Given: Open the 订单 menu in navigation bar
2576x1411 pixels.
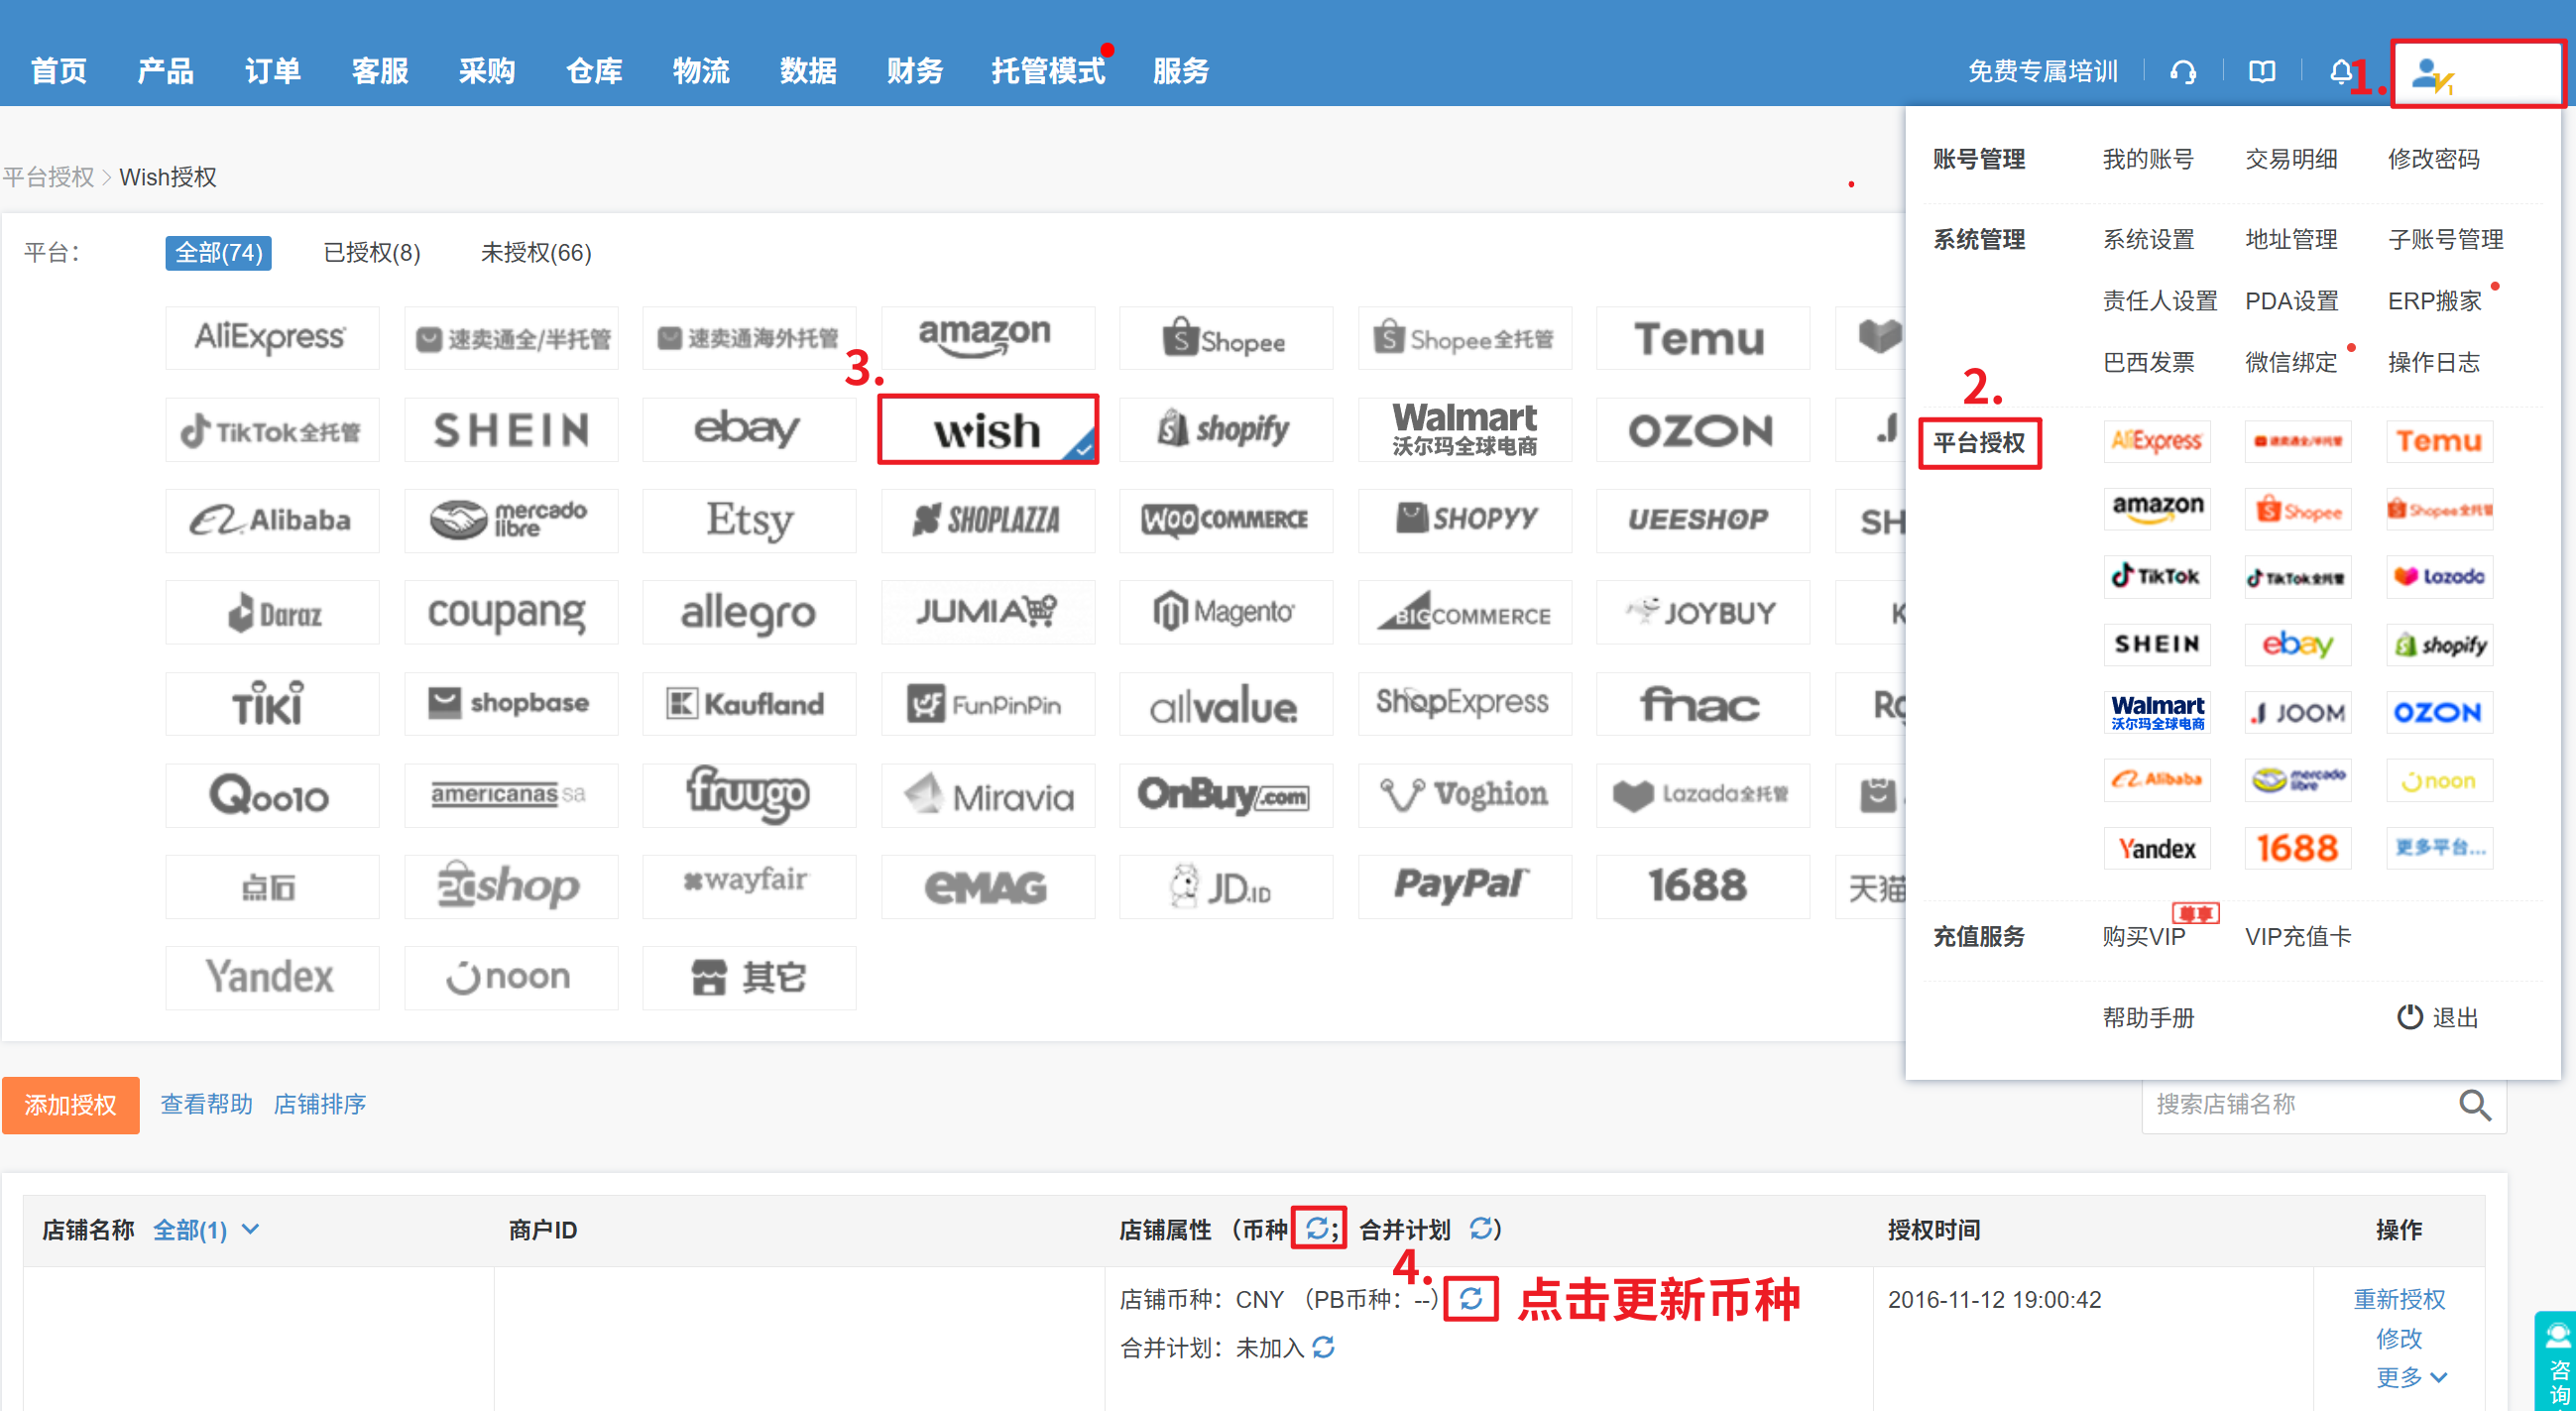Looking at the screenshot, I should [272, 71].
